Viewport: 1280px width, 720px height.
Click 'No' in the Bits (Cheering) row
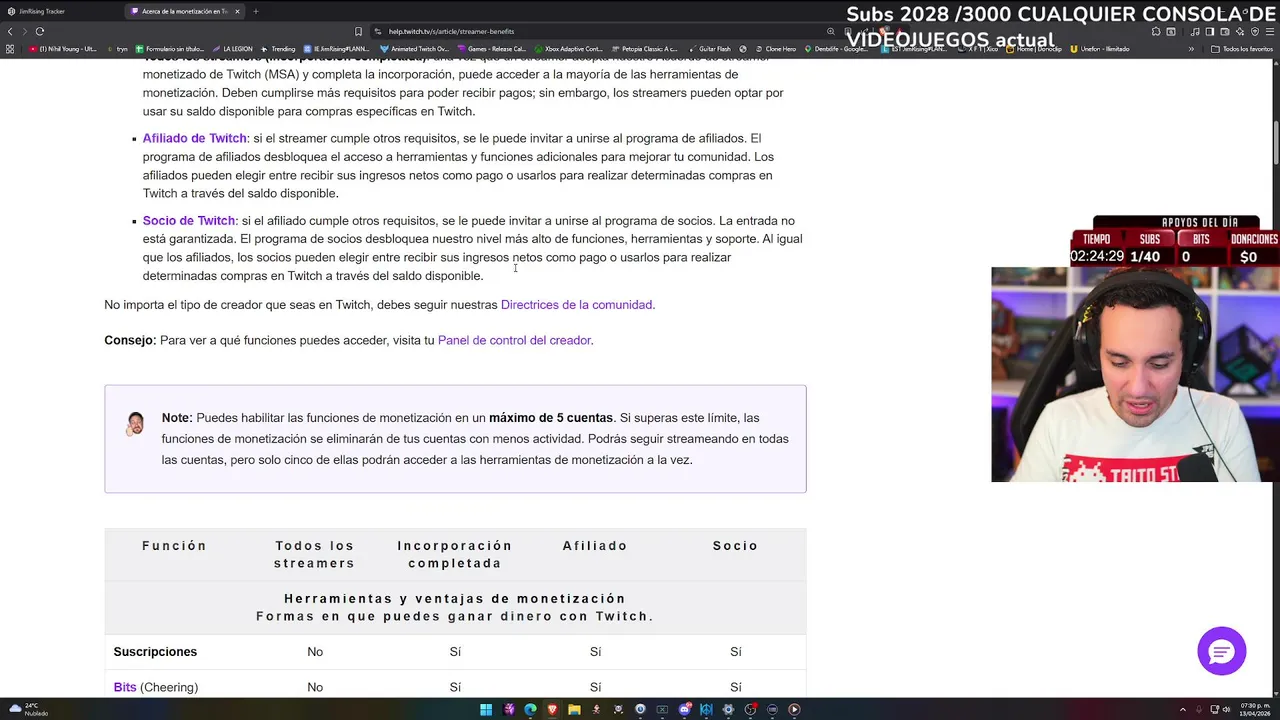tap(315, 687)
